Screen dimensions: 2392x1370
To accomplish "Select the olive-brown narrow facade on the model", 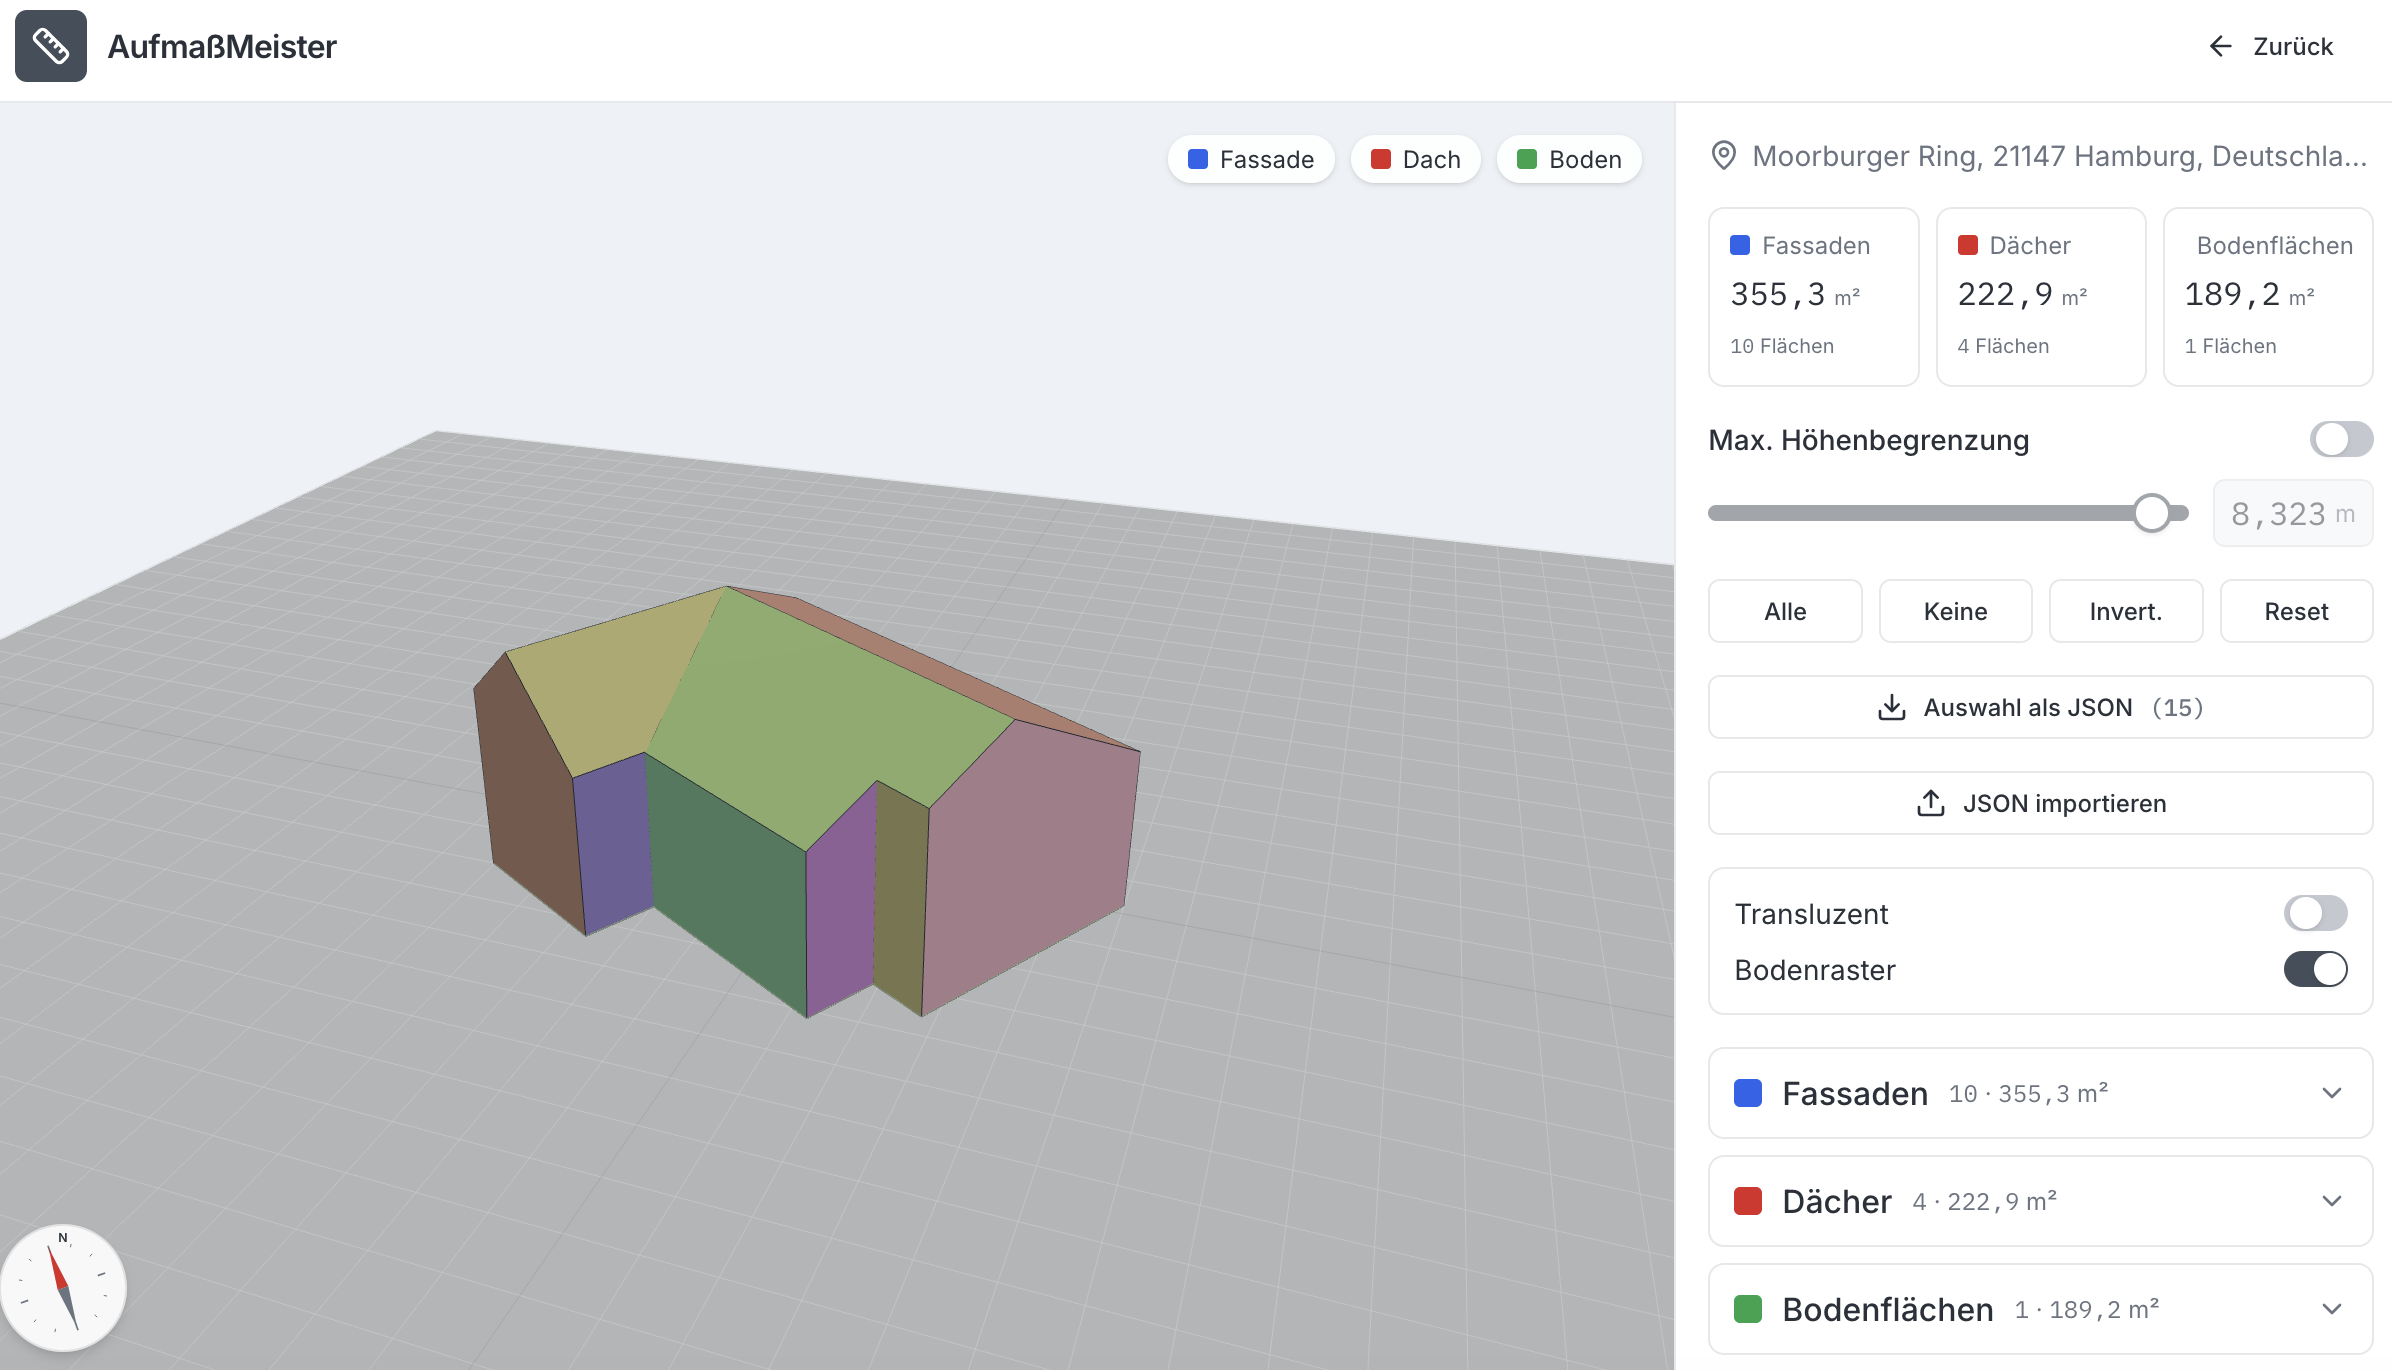I will 900,900.
